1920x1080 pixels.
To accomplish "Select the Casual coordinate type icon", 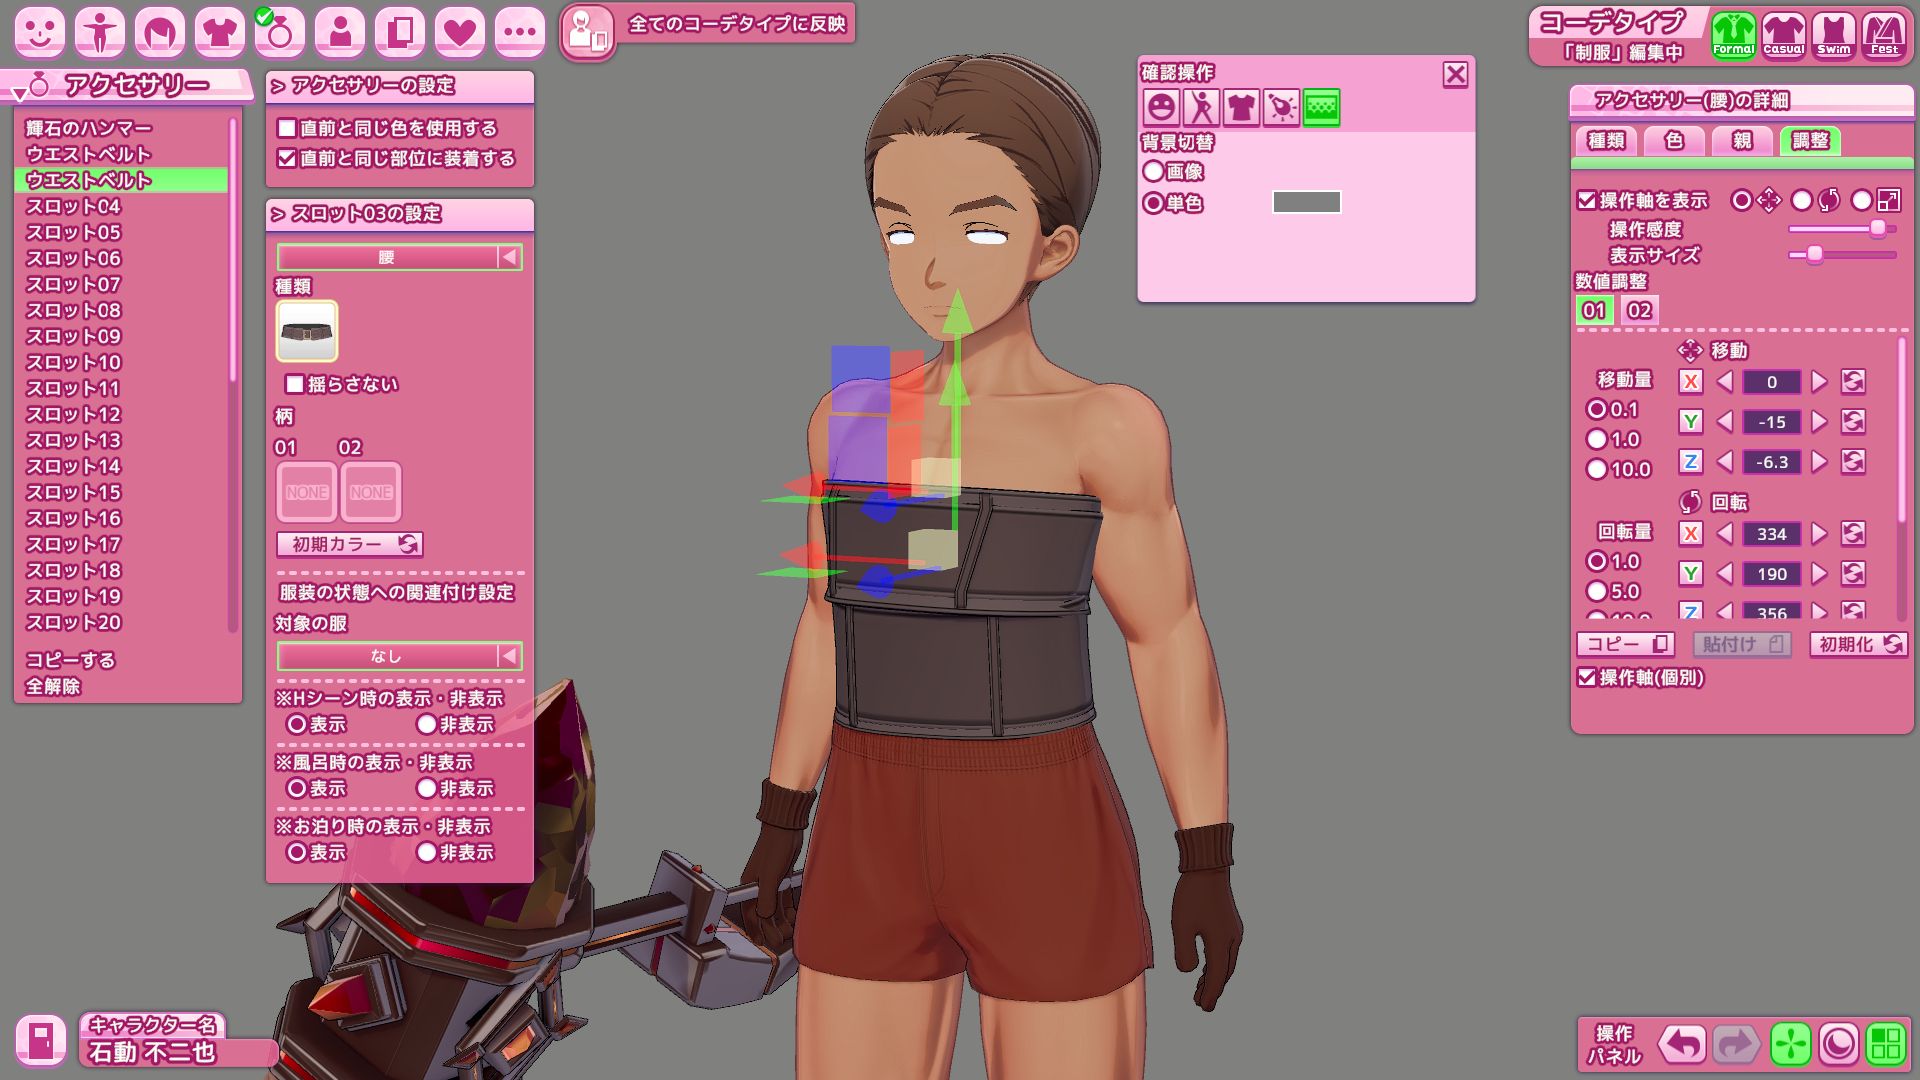I will click(x=1783, y=36).
